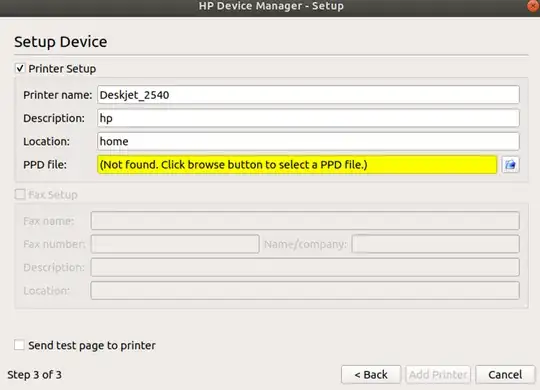Screen dimensions: 540x390
Task: Click the Add Printer button
Action: (x=438, y=374)
